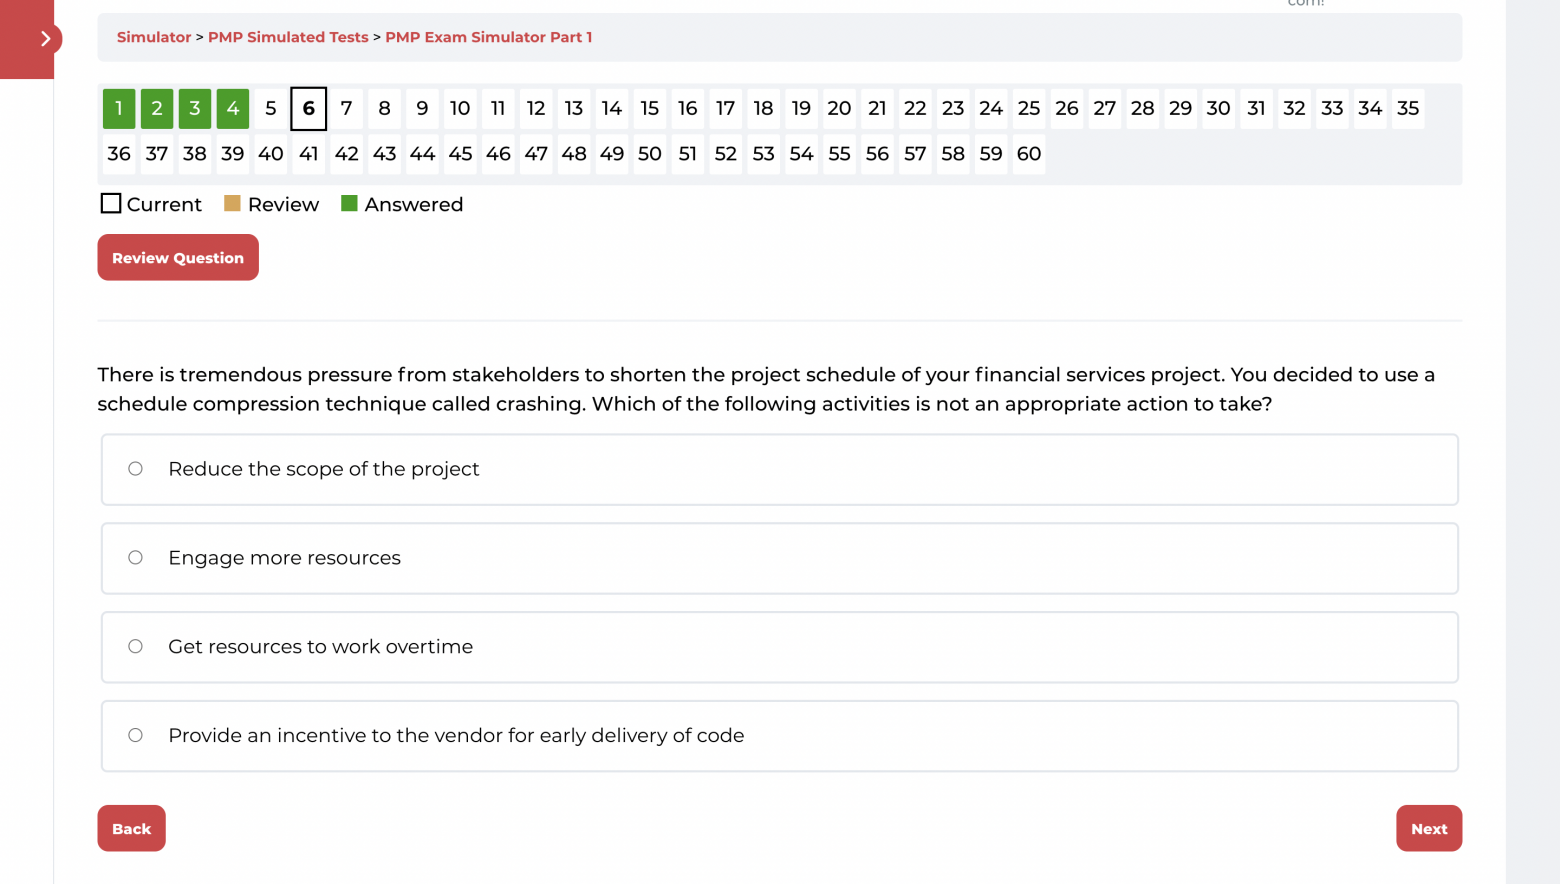Expand the red sidebar chevron arrow
The image size is (1560, 884).
coord(44,39)
